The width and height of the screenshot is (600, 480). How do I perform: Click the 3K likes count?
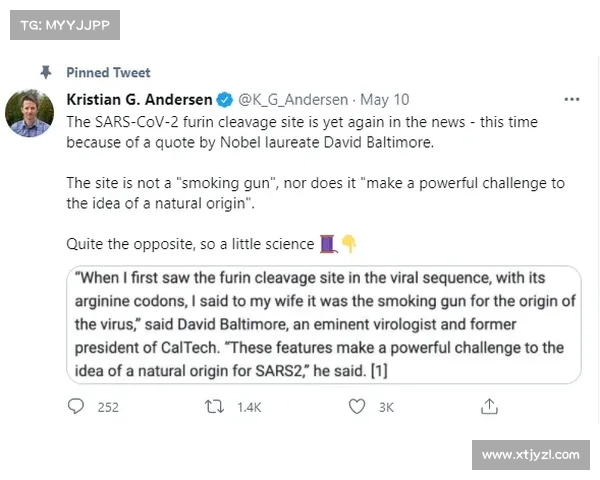(x=386, y=407)
